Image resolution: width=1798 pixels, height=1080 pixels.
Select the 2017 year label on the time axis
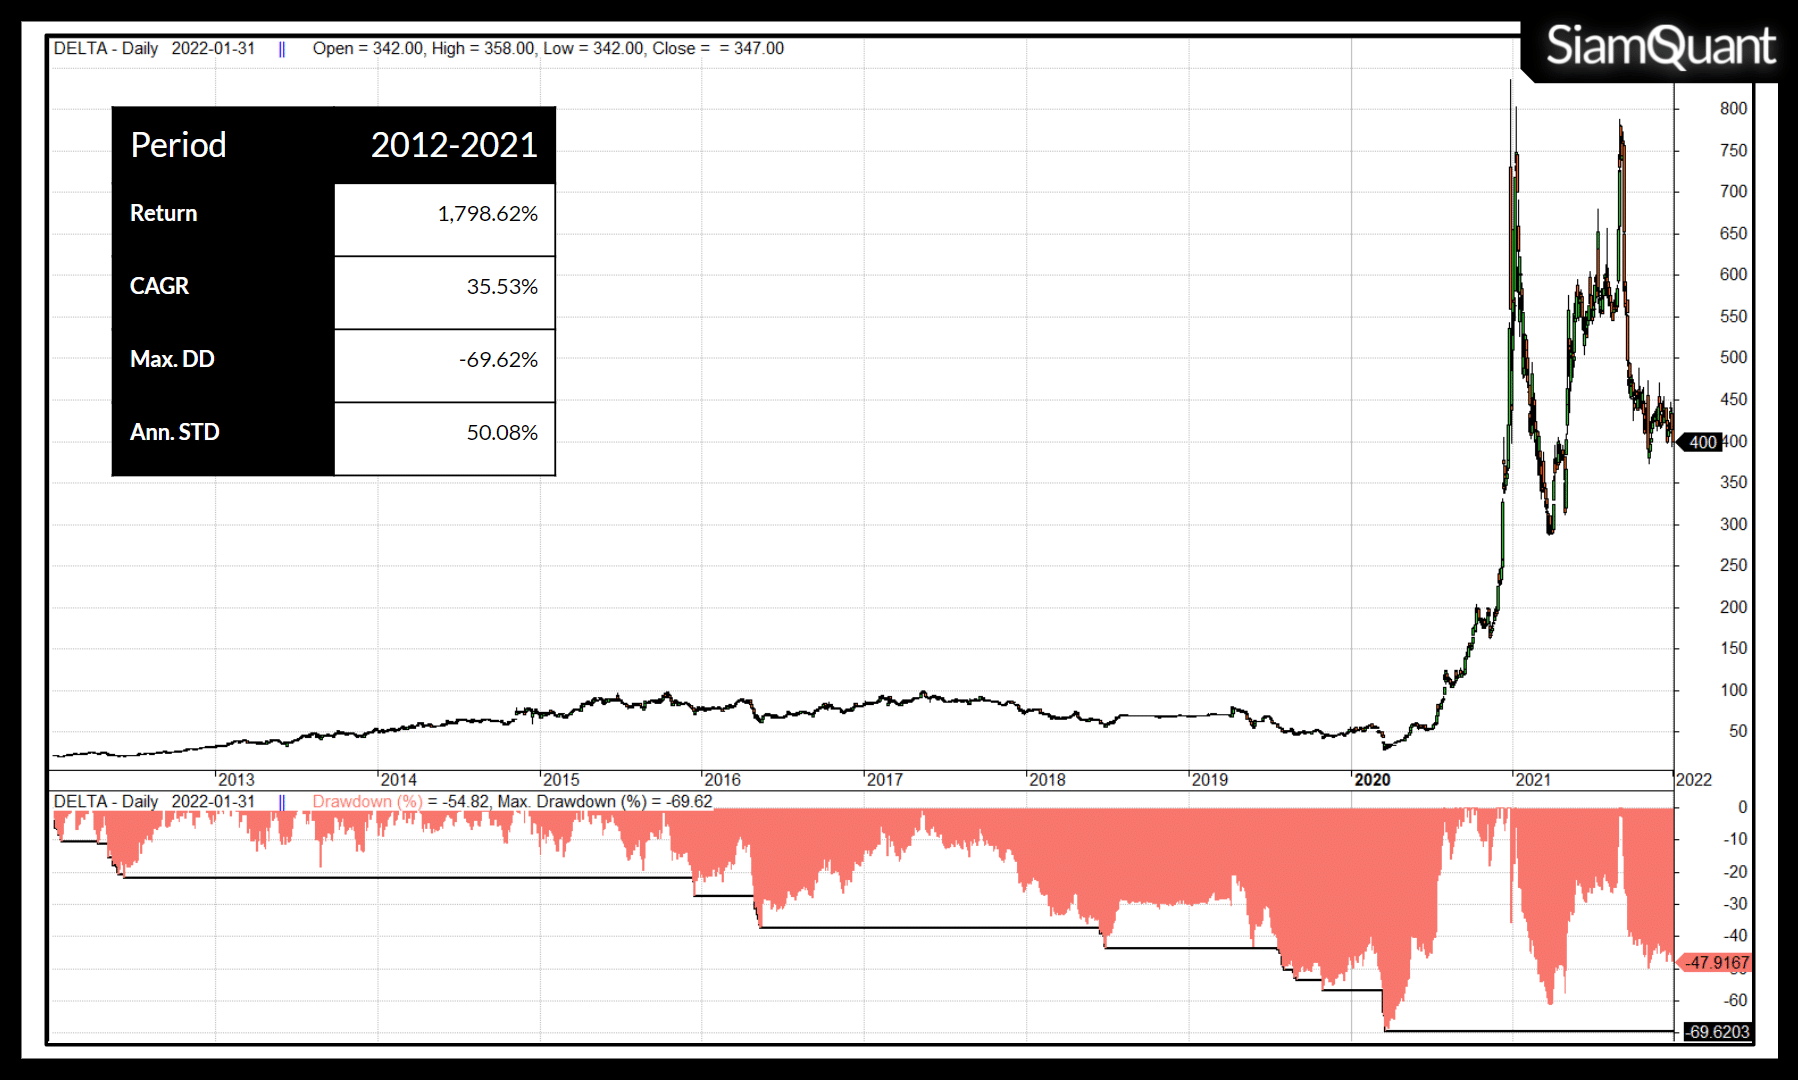(884, 780)
